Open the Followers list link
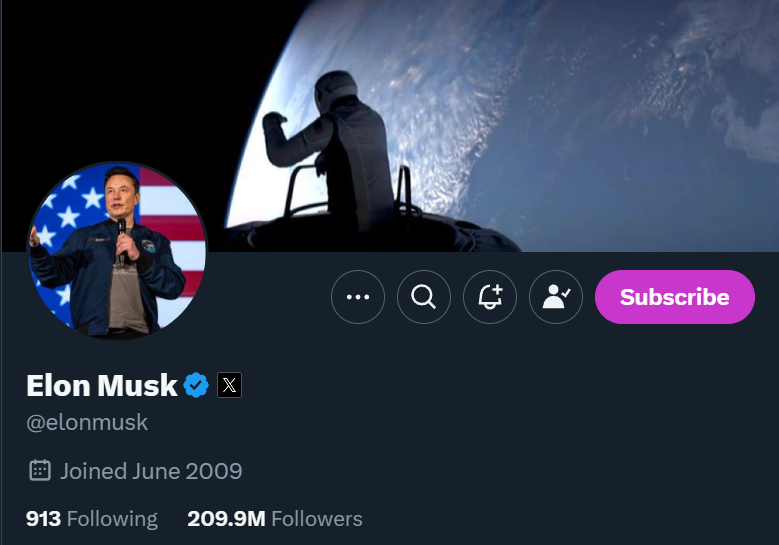This screenshot has width=779, height=545. [x=317, y=519]
